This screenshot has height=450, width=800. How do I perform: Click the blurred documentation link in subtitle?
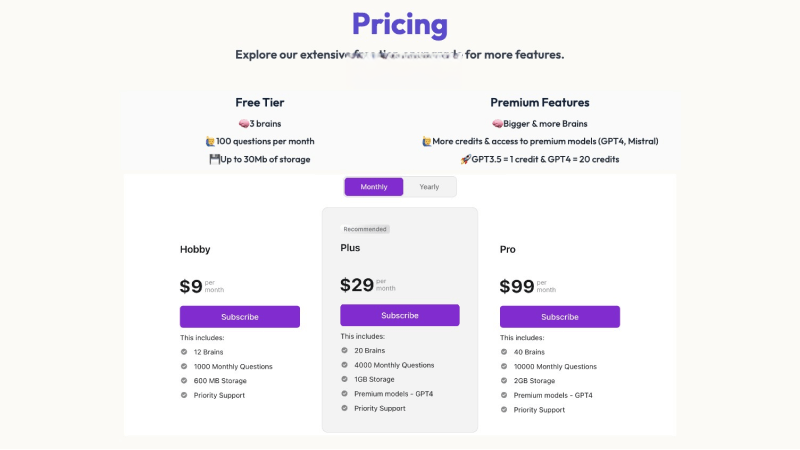[x=404, y=54]
